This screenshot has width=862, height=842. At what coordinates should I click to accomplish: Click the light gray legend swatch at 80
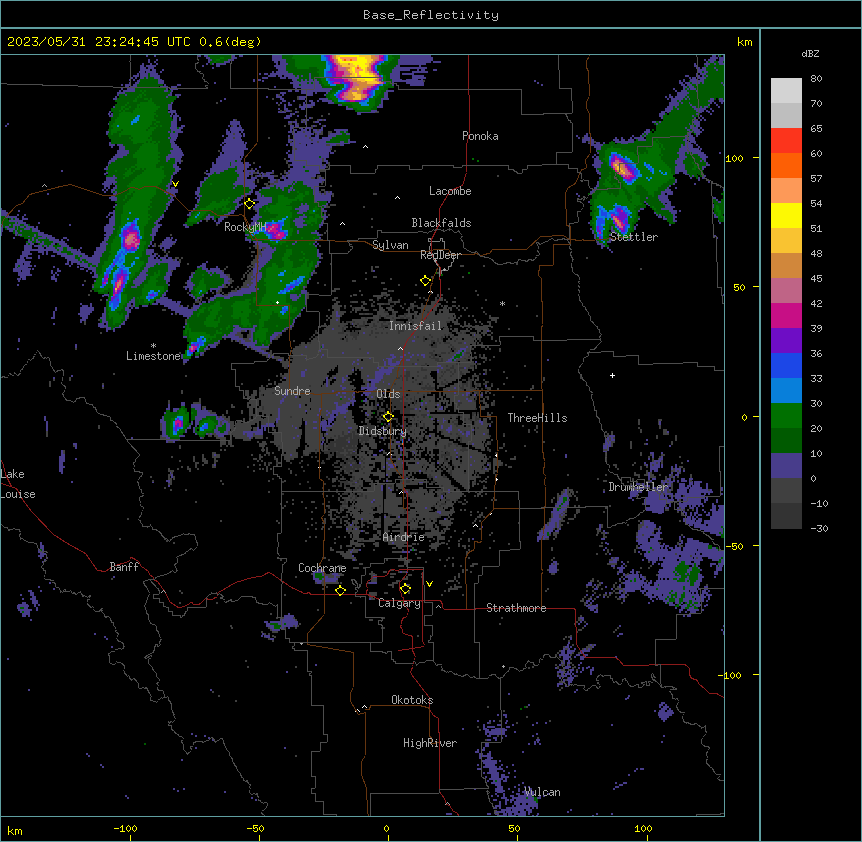(786, 90)
